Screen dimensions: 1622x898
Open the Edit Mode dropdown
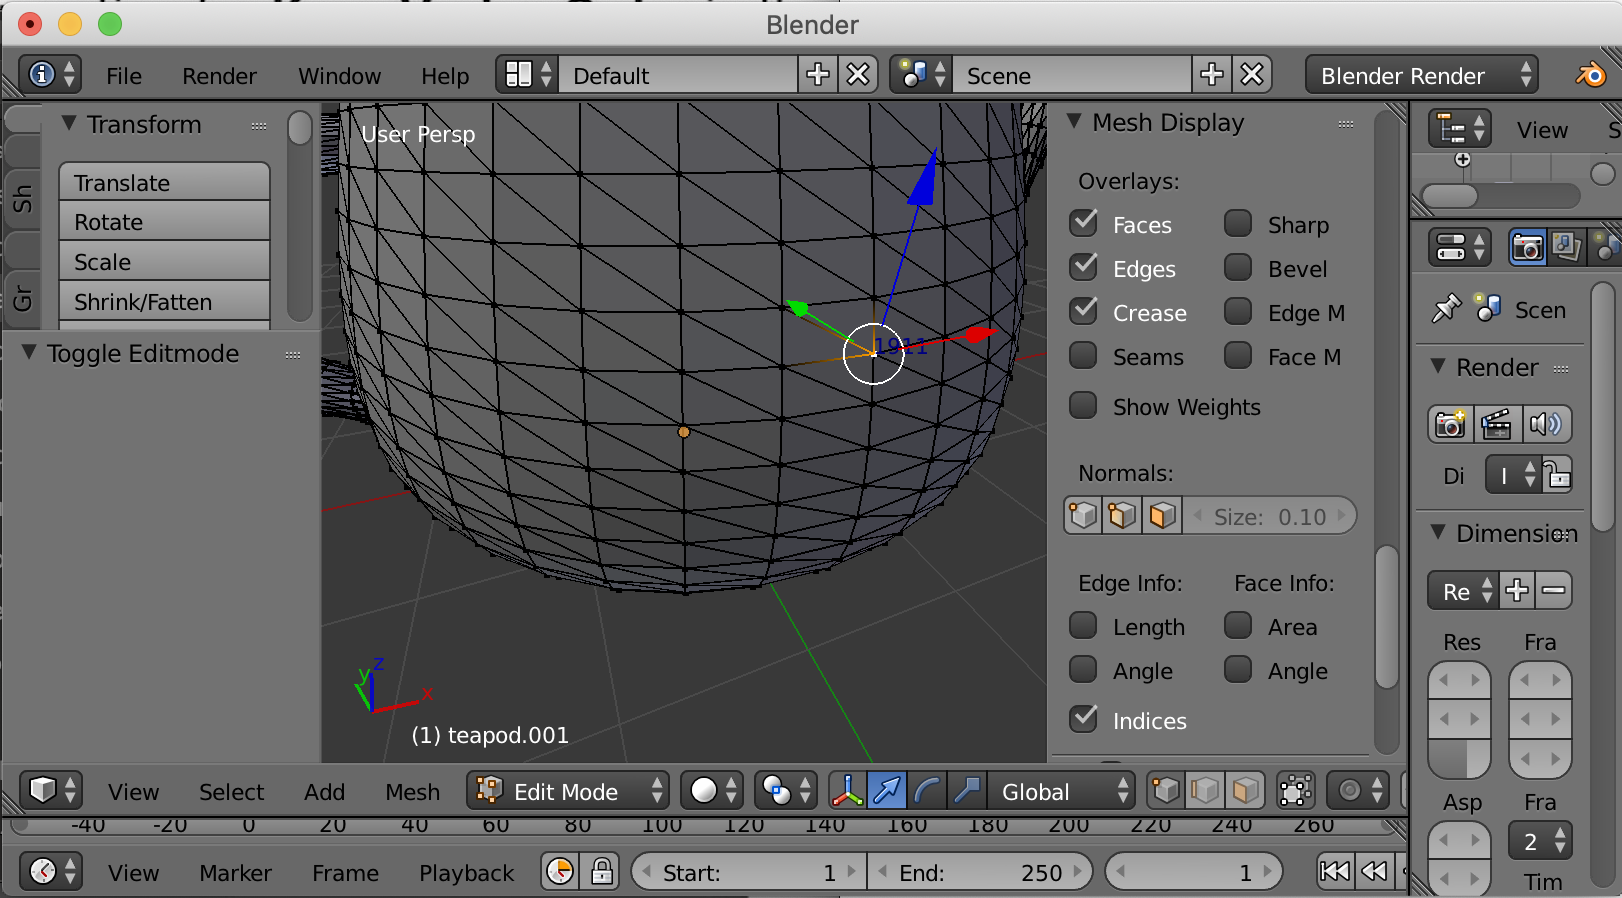click(x=568, y=791)
